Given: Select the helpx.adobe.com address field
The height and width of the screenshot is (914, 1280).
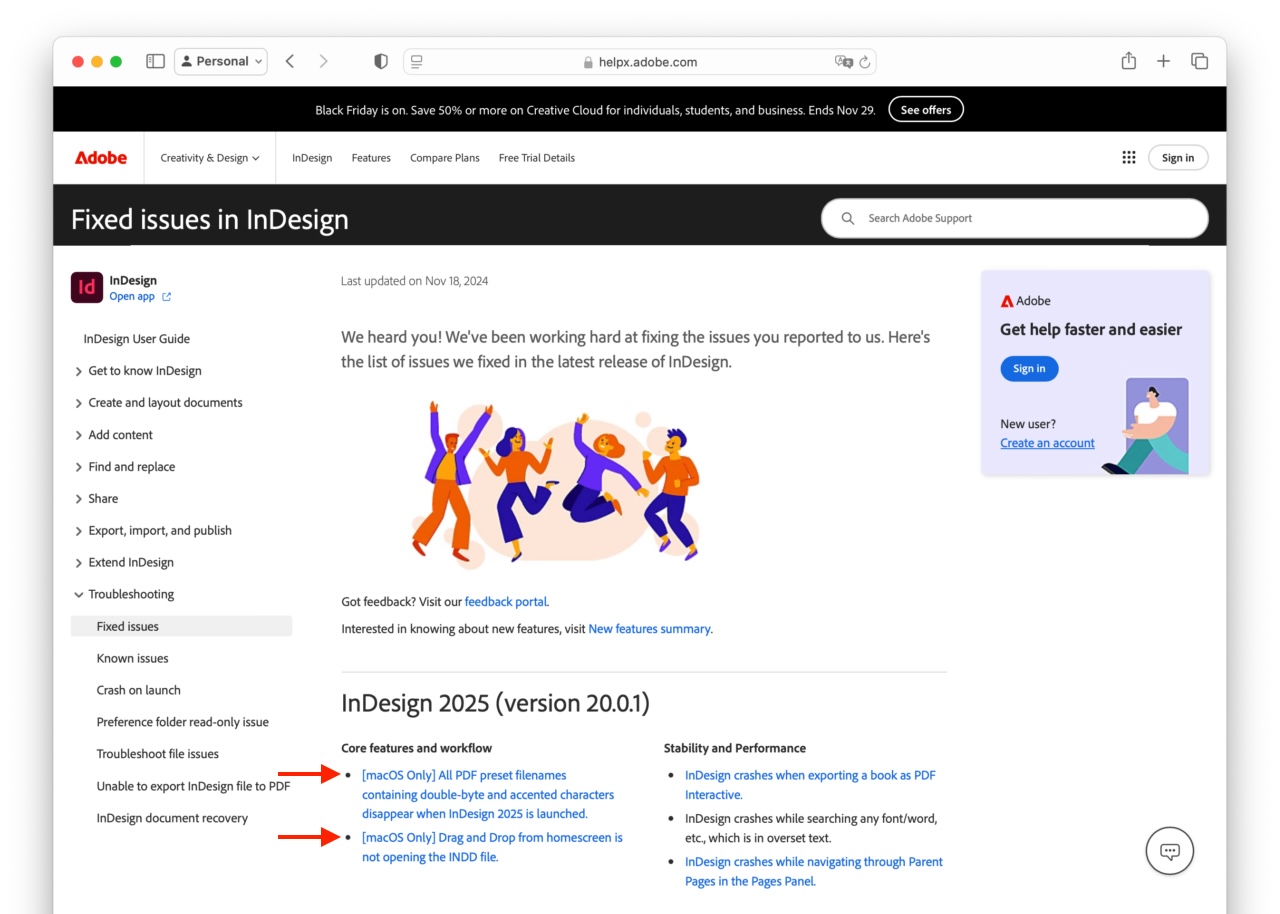Looking at the screenshot, I should point(640,61).
